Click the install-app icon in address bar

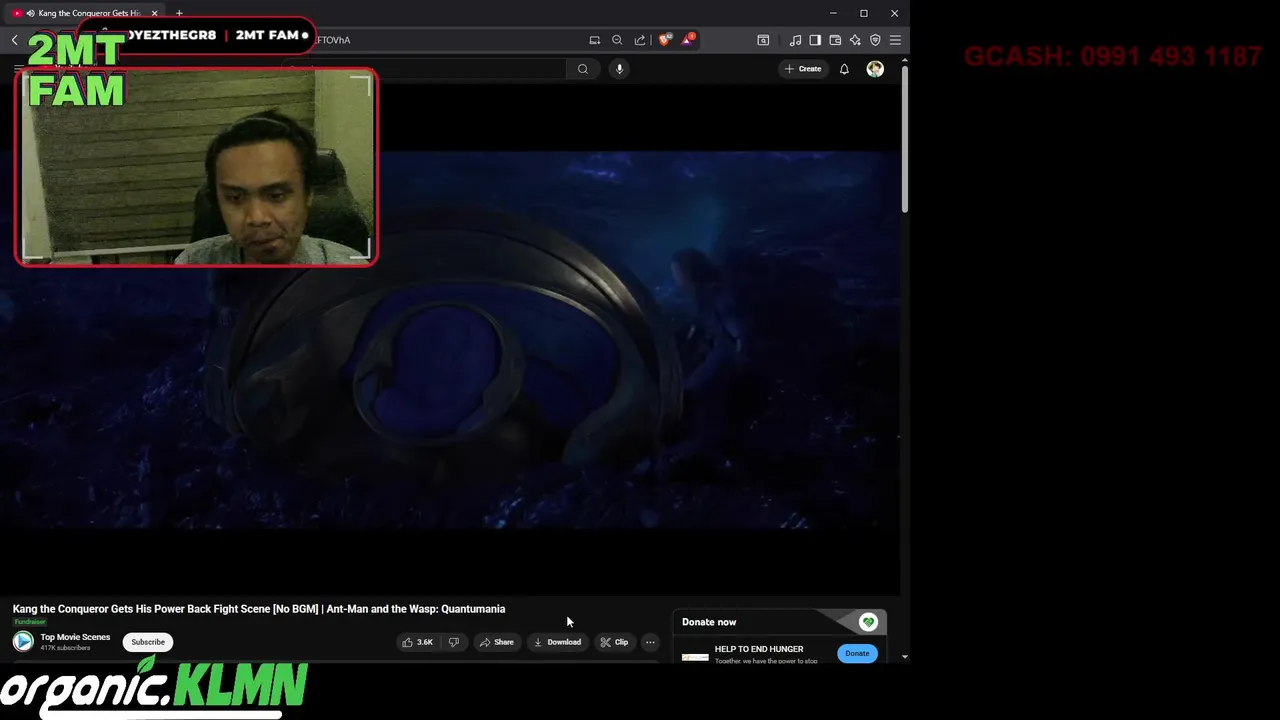click(x=594, y=40)
